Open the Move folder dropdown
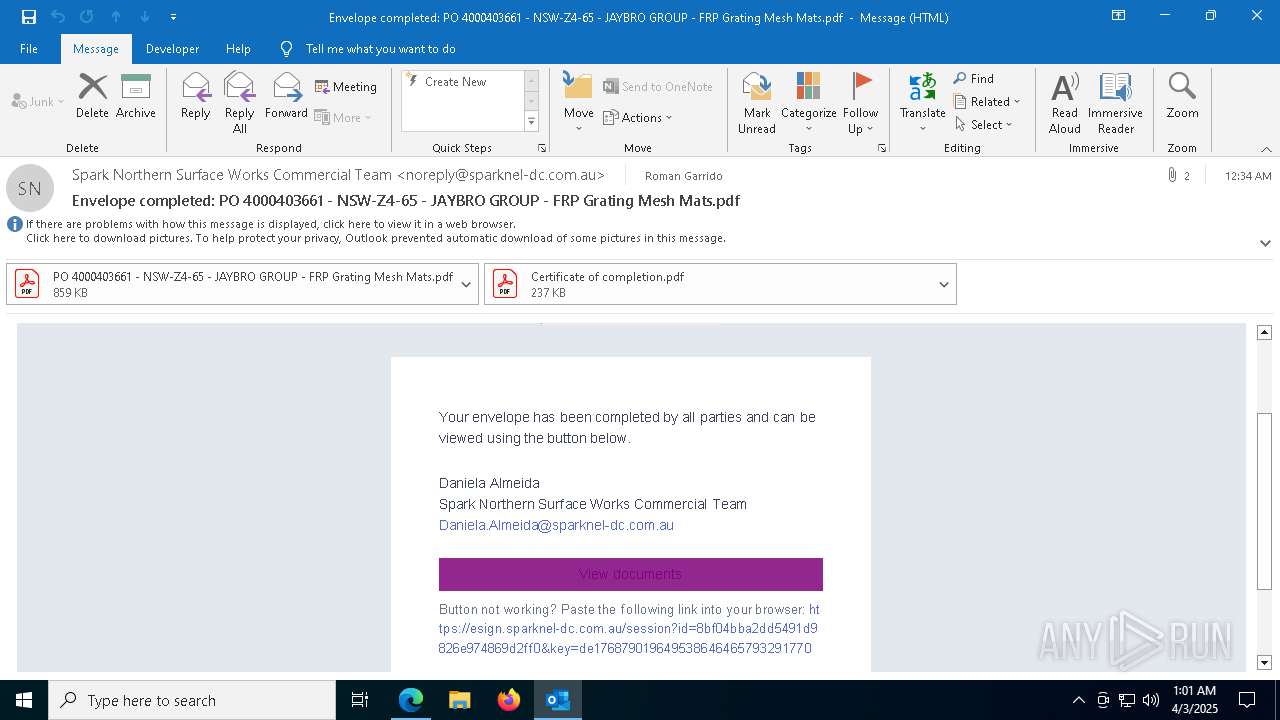 [578, 103]
